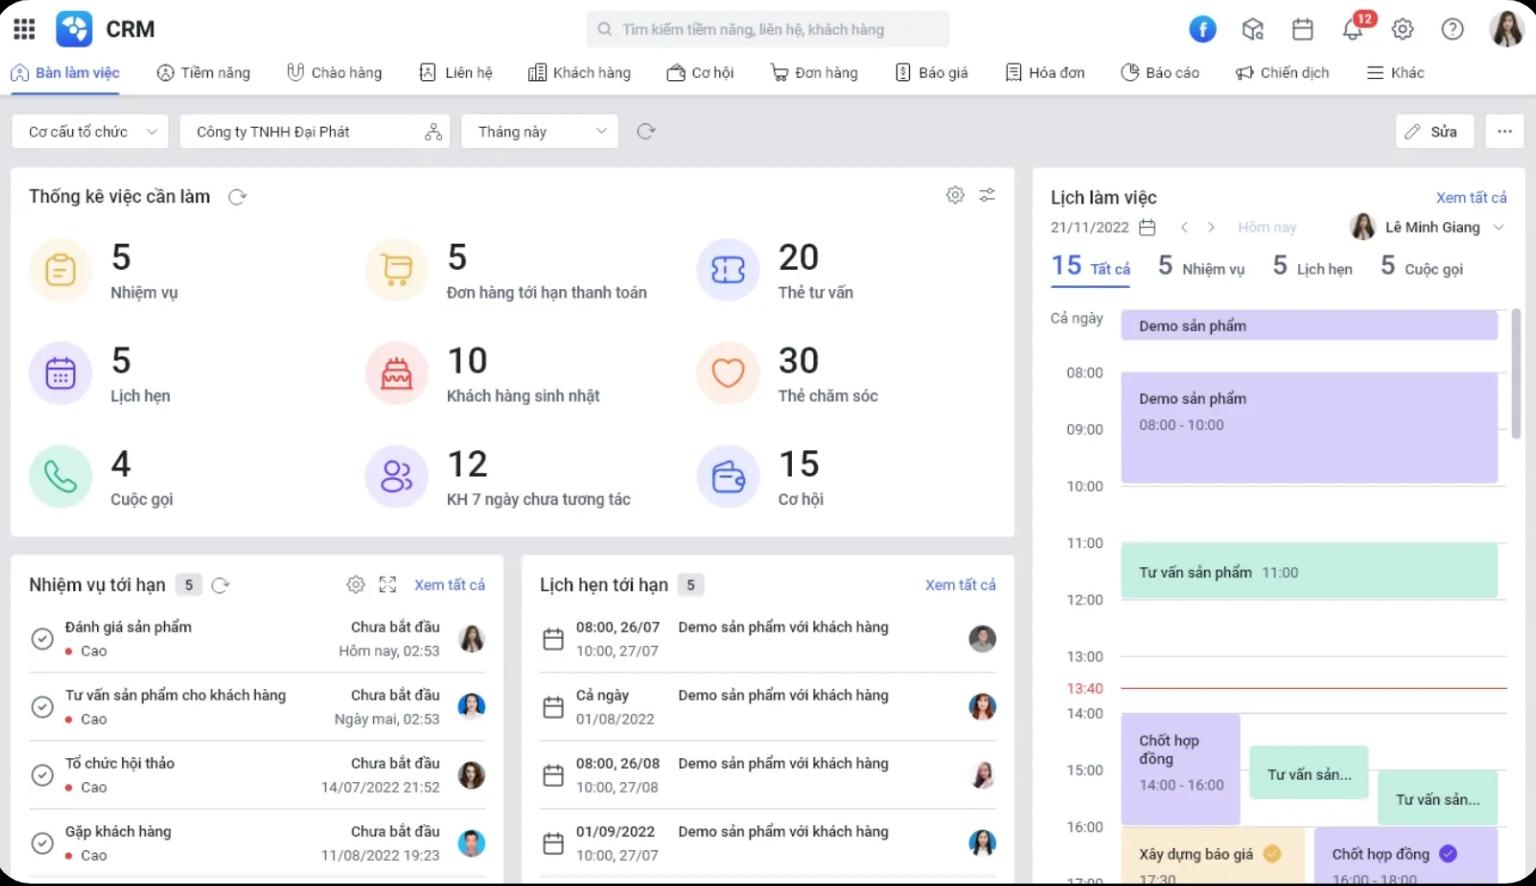Open the Cơ cấu tổ chức dropdown

(x=92, y=132)
